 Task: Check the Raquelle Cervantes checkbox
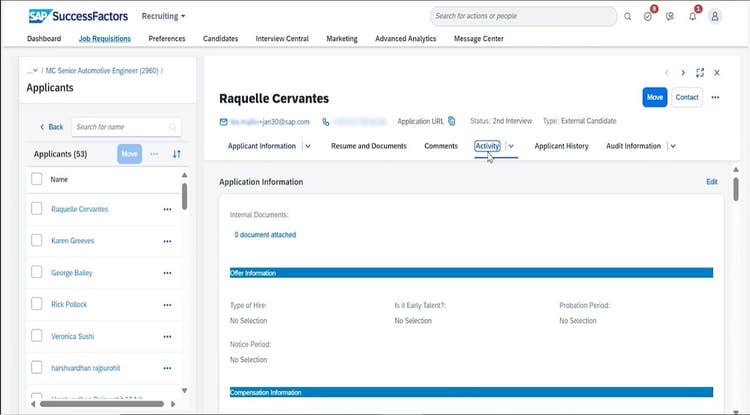(36, 209)
